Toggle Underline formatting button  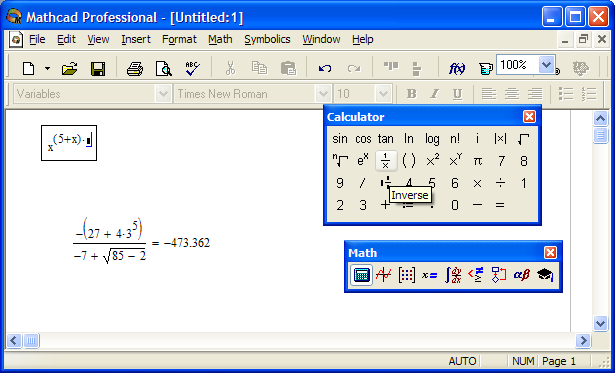(457, 94)
